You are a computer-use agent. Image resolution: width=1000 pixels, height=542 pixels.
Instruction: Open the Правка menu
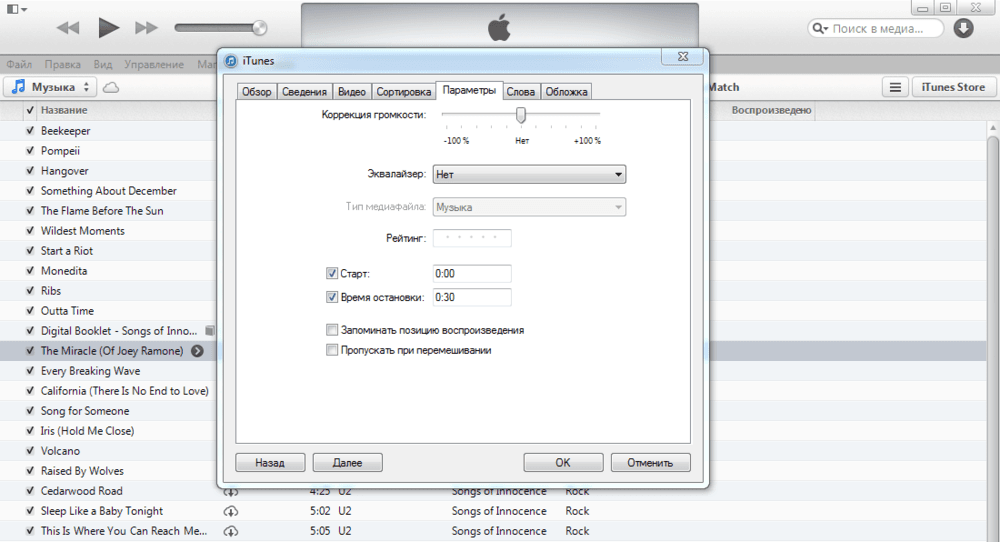62,64
